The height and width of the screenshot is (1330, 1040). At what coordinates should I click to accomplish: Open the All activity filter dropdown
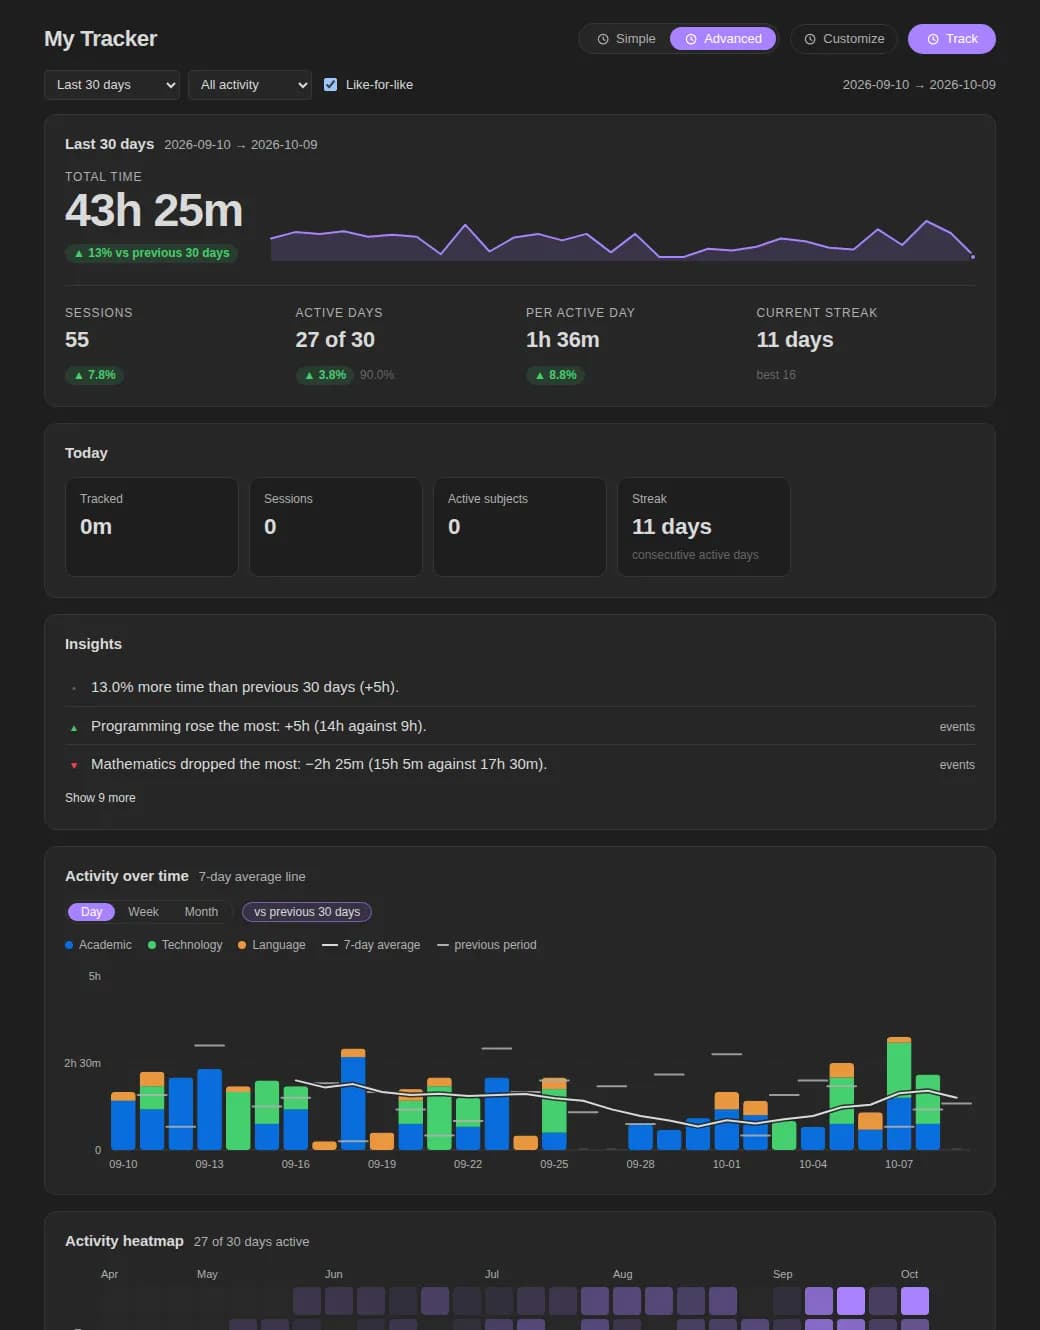point(249,85)
